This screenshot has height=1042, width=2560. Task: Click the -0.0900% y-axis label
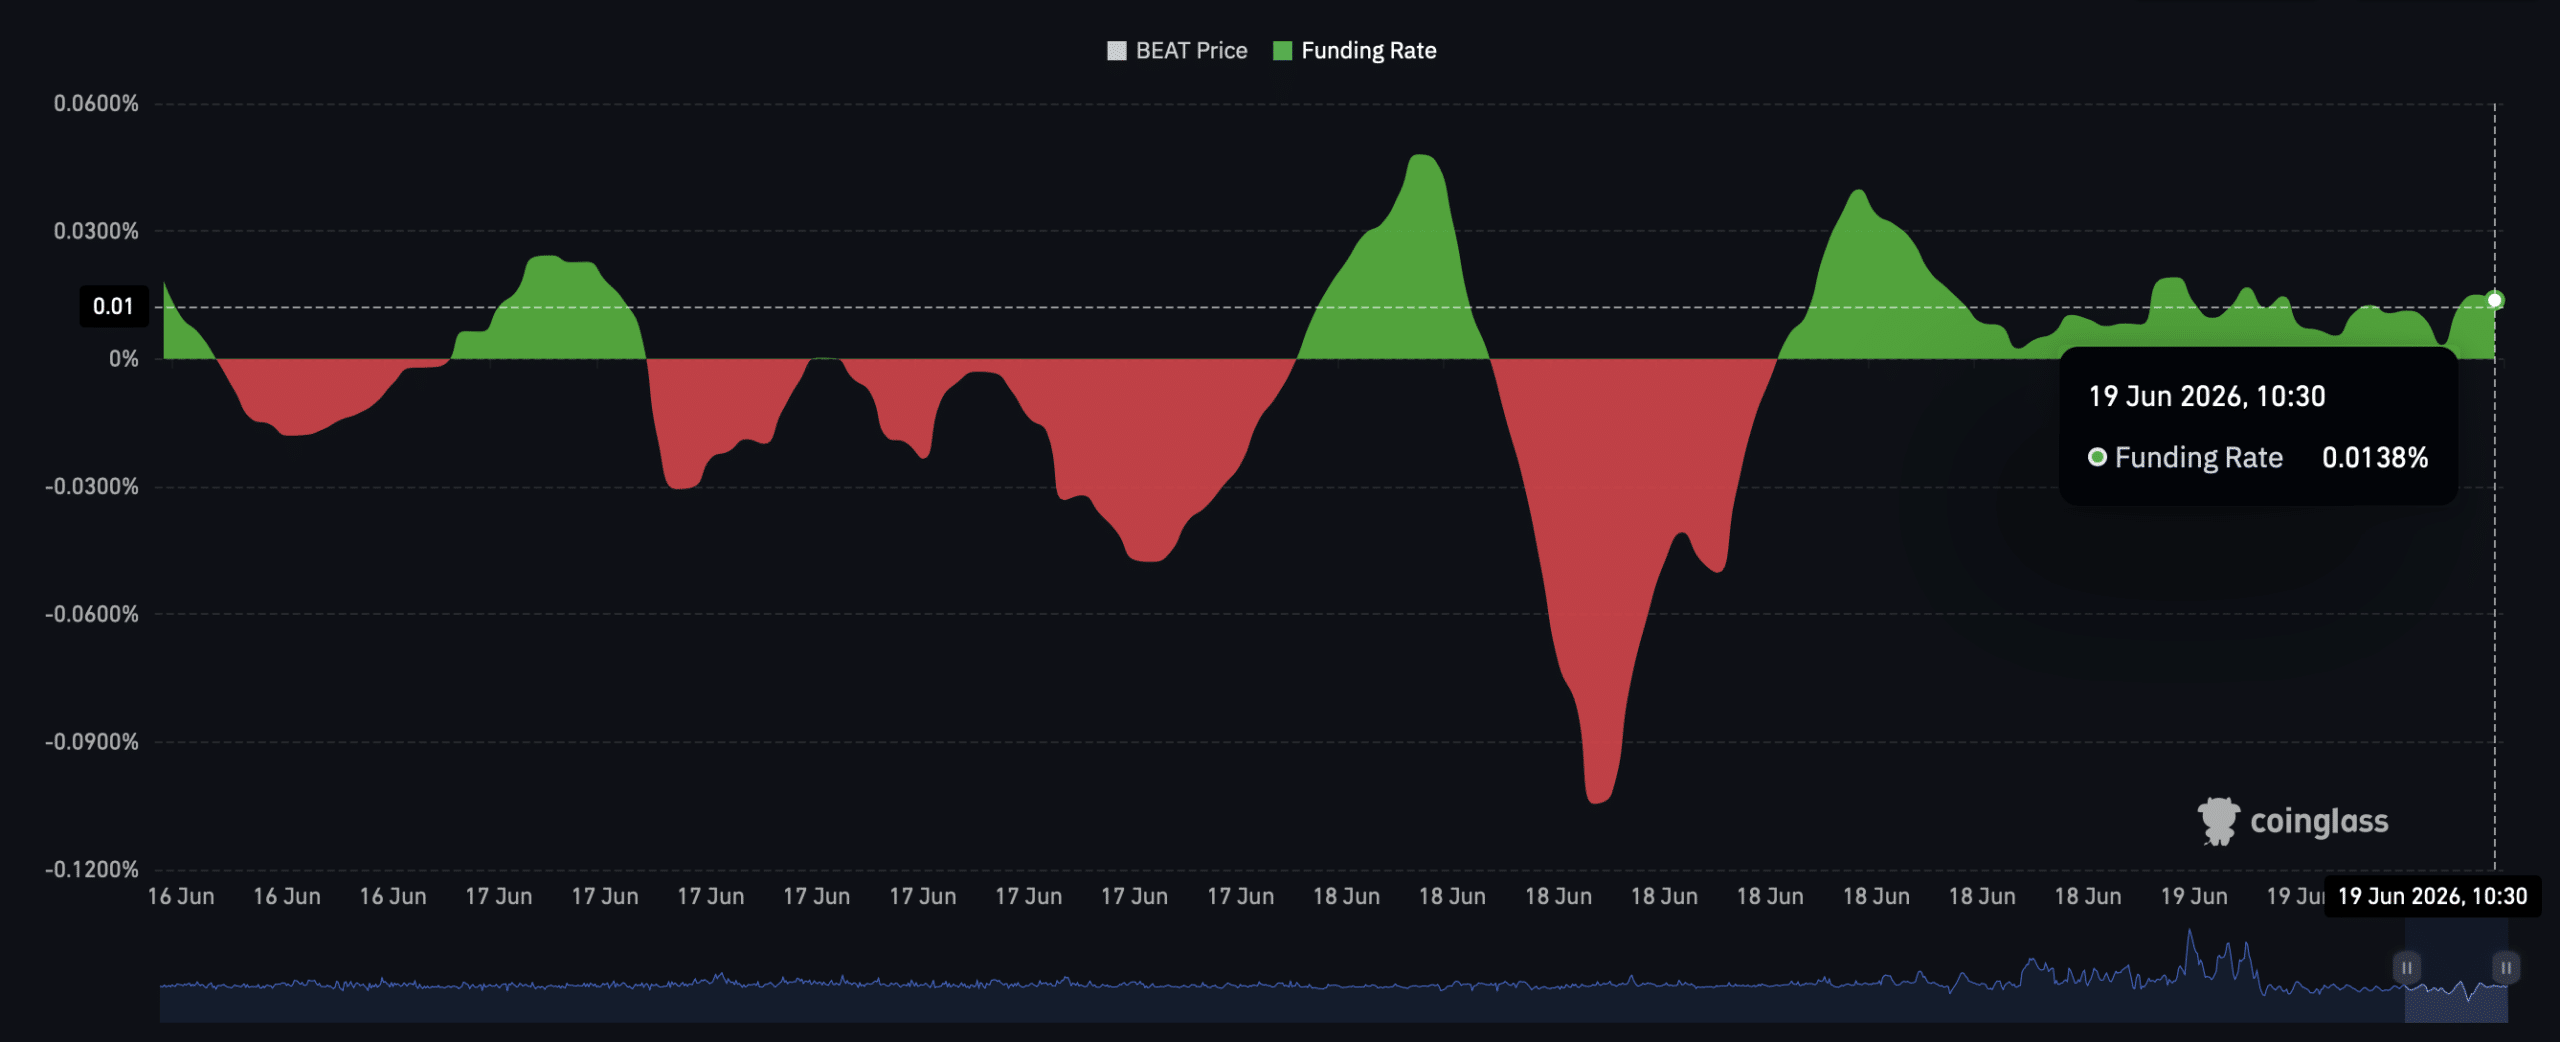(92, 742)
